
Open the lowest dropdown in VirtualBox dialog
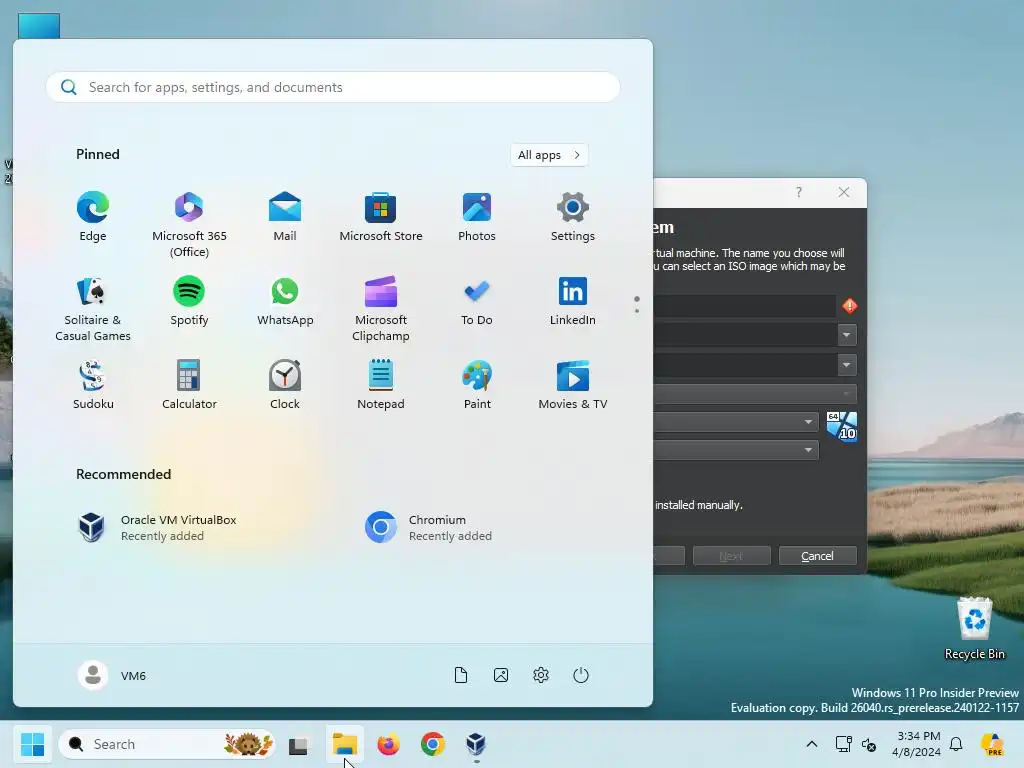(808, 450)
